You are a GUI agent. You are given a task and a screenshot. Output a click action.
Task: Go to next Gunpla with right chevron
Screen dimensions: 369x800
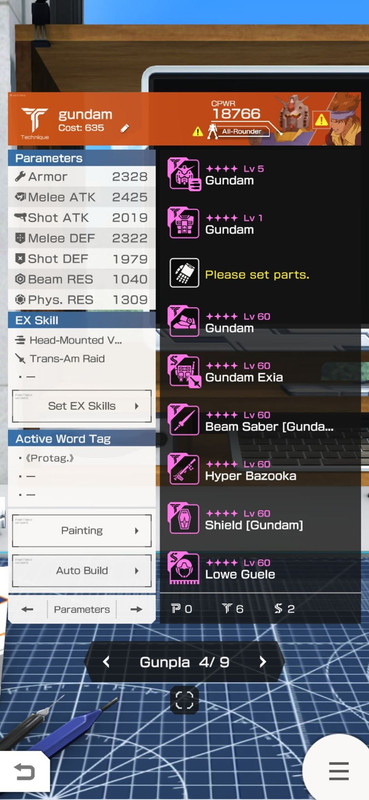263,662
